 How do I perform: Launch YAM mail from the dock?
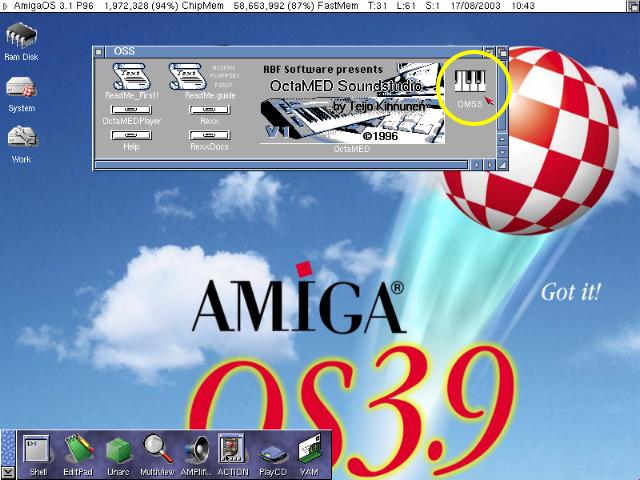309,455
